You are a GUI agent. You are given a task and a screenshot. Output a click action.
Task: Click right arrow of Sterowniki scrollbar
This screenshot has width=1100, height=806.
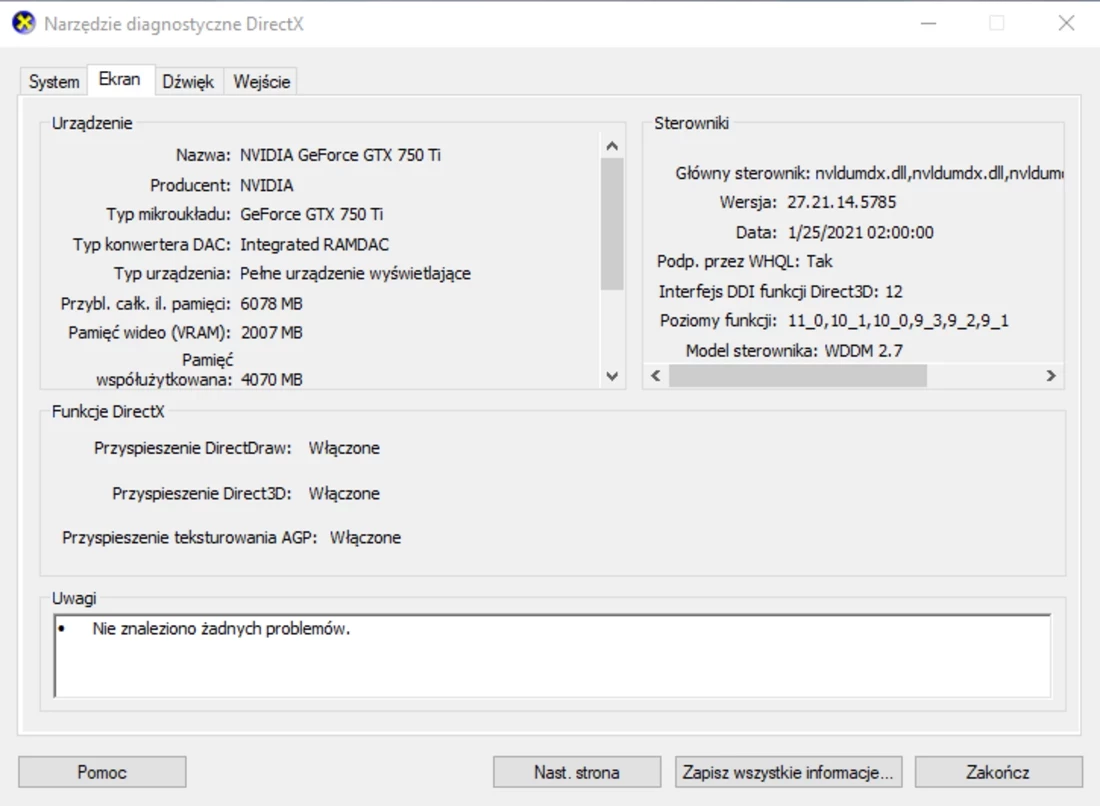click(x=1051, y=375)
